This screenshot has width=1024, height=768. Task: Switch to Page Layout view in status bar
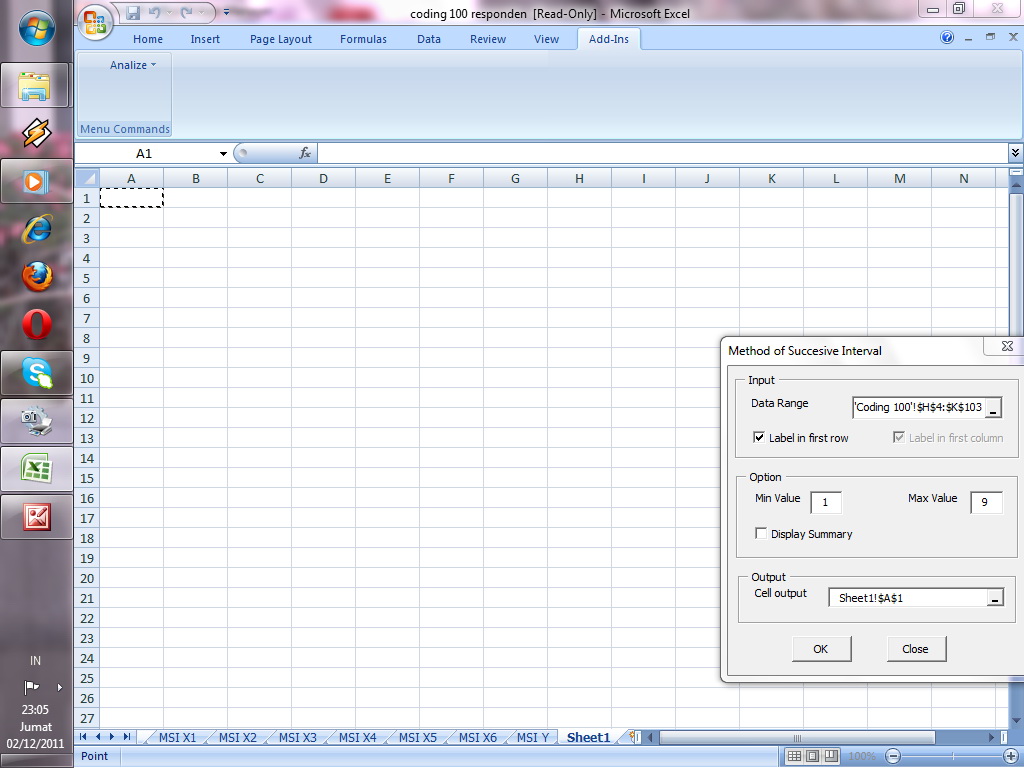812,756
